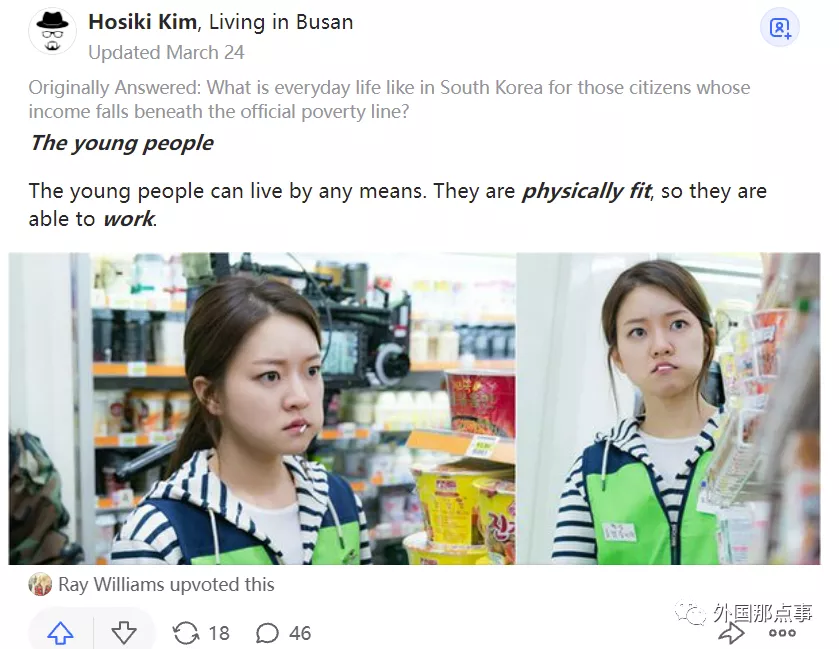Screen dimensions: 839x649
Task: Click Ray Williams upvoted this link
Action: (x=166, y=584)
